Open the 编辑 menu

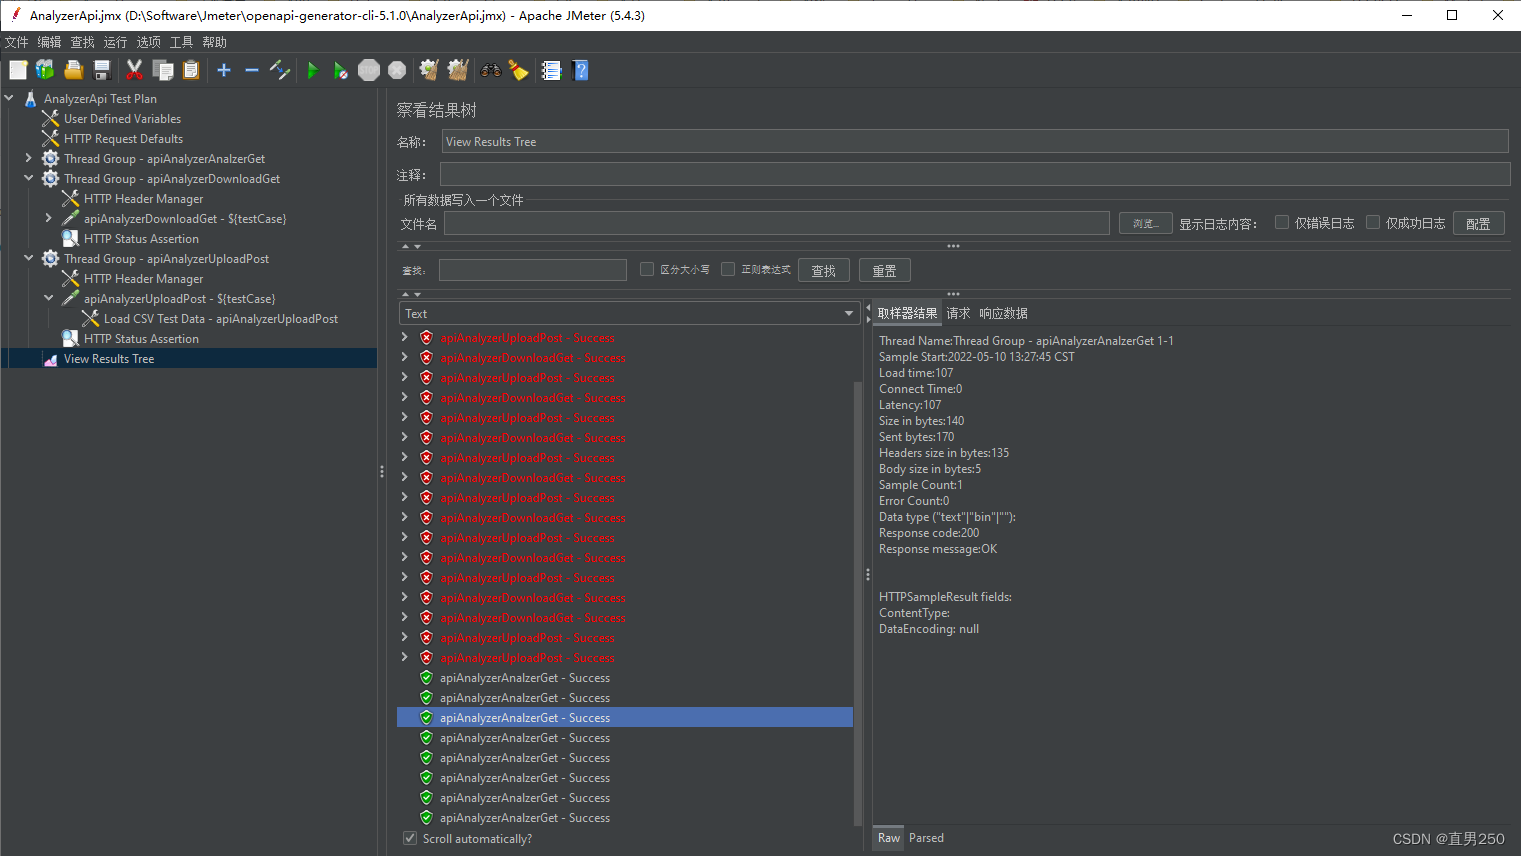(x=50, y=42)
